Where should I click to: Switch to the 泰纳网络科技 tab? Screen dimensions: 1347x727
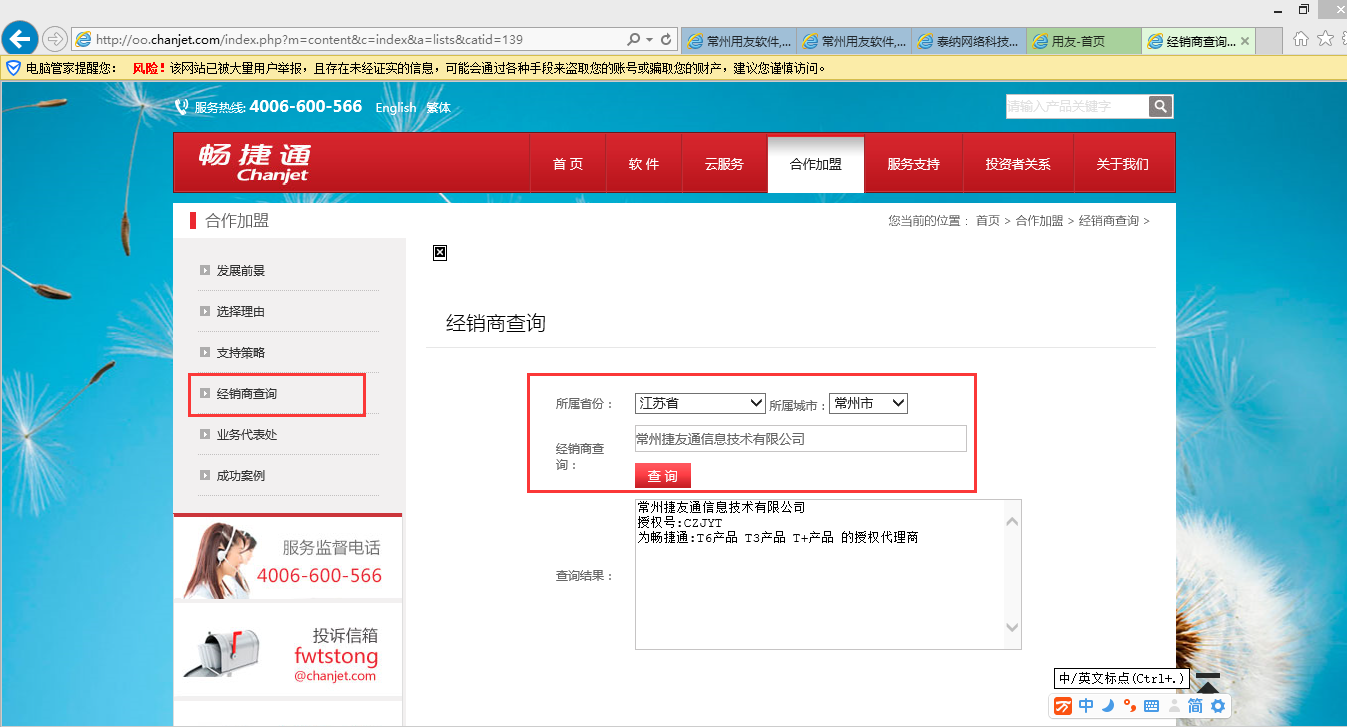tap(969, 41)
